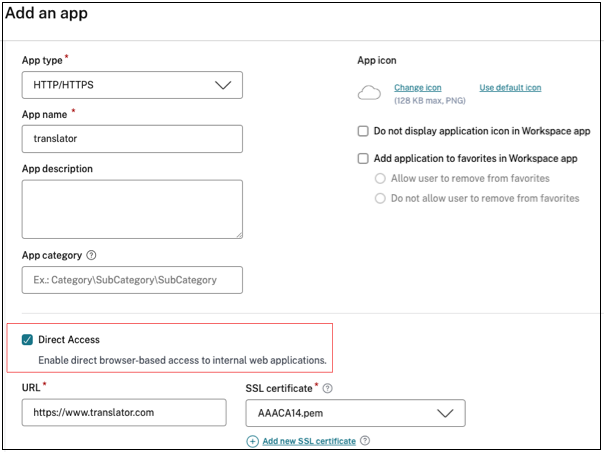Click the Use default icon link
The image size is (604, 452).
[510, 88]
